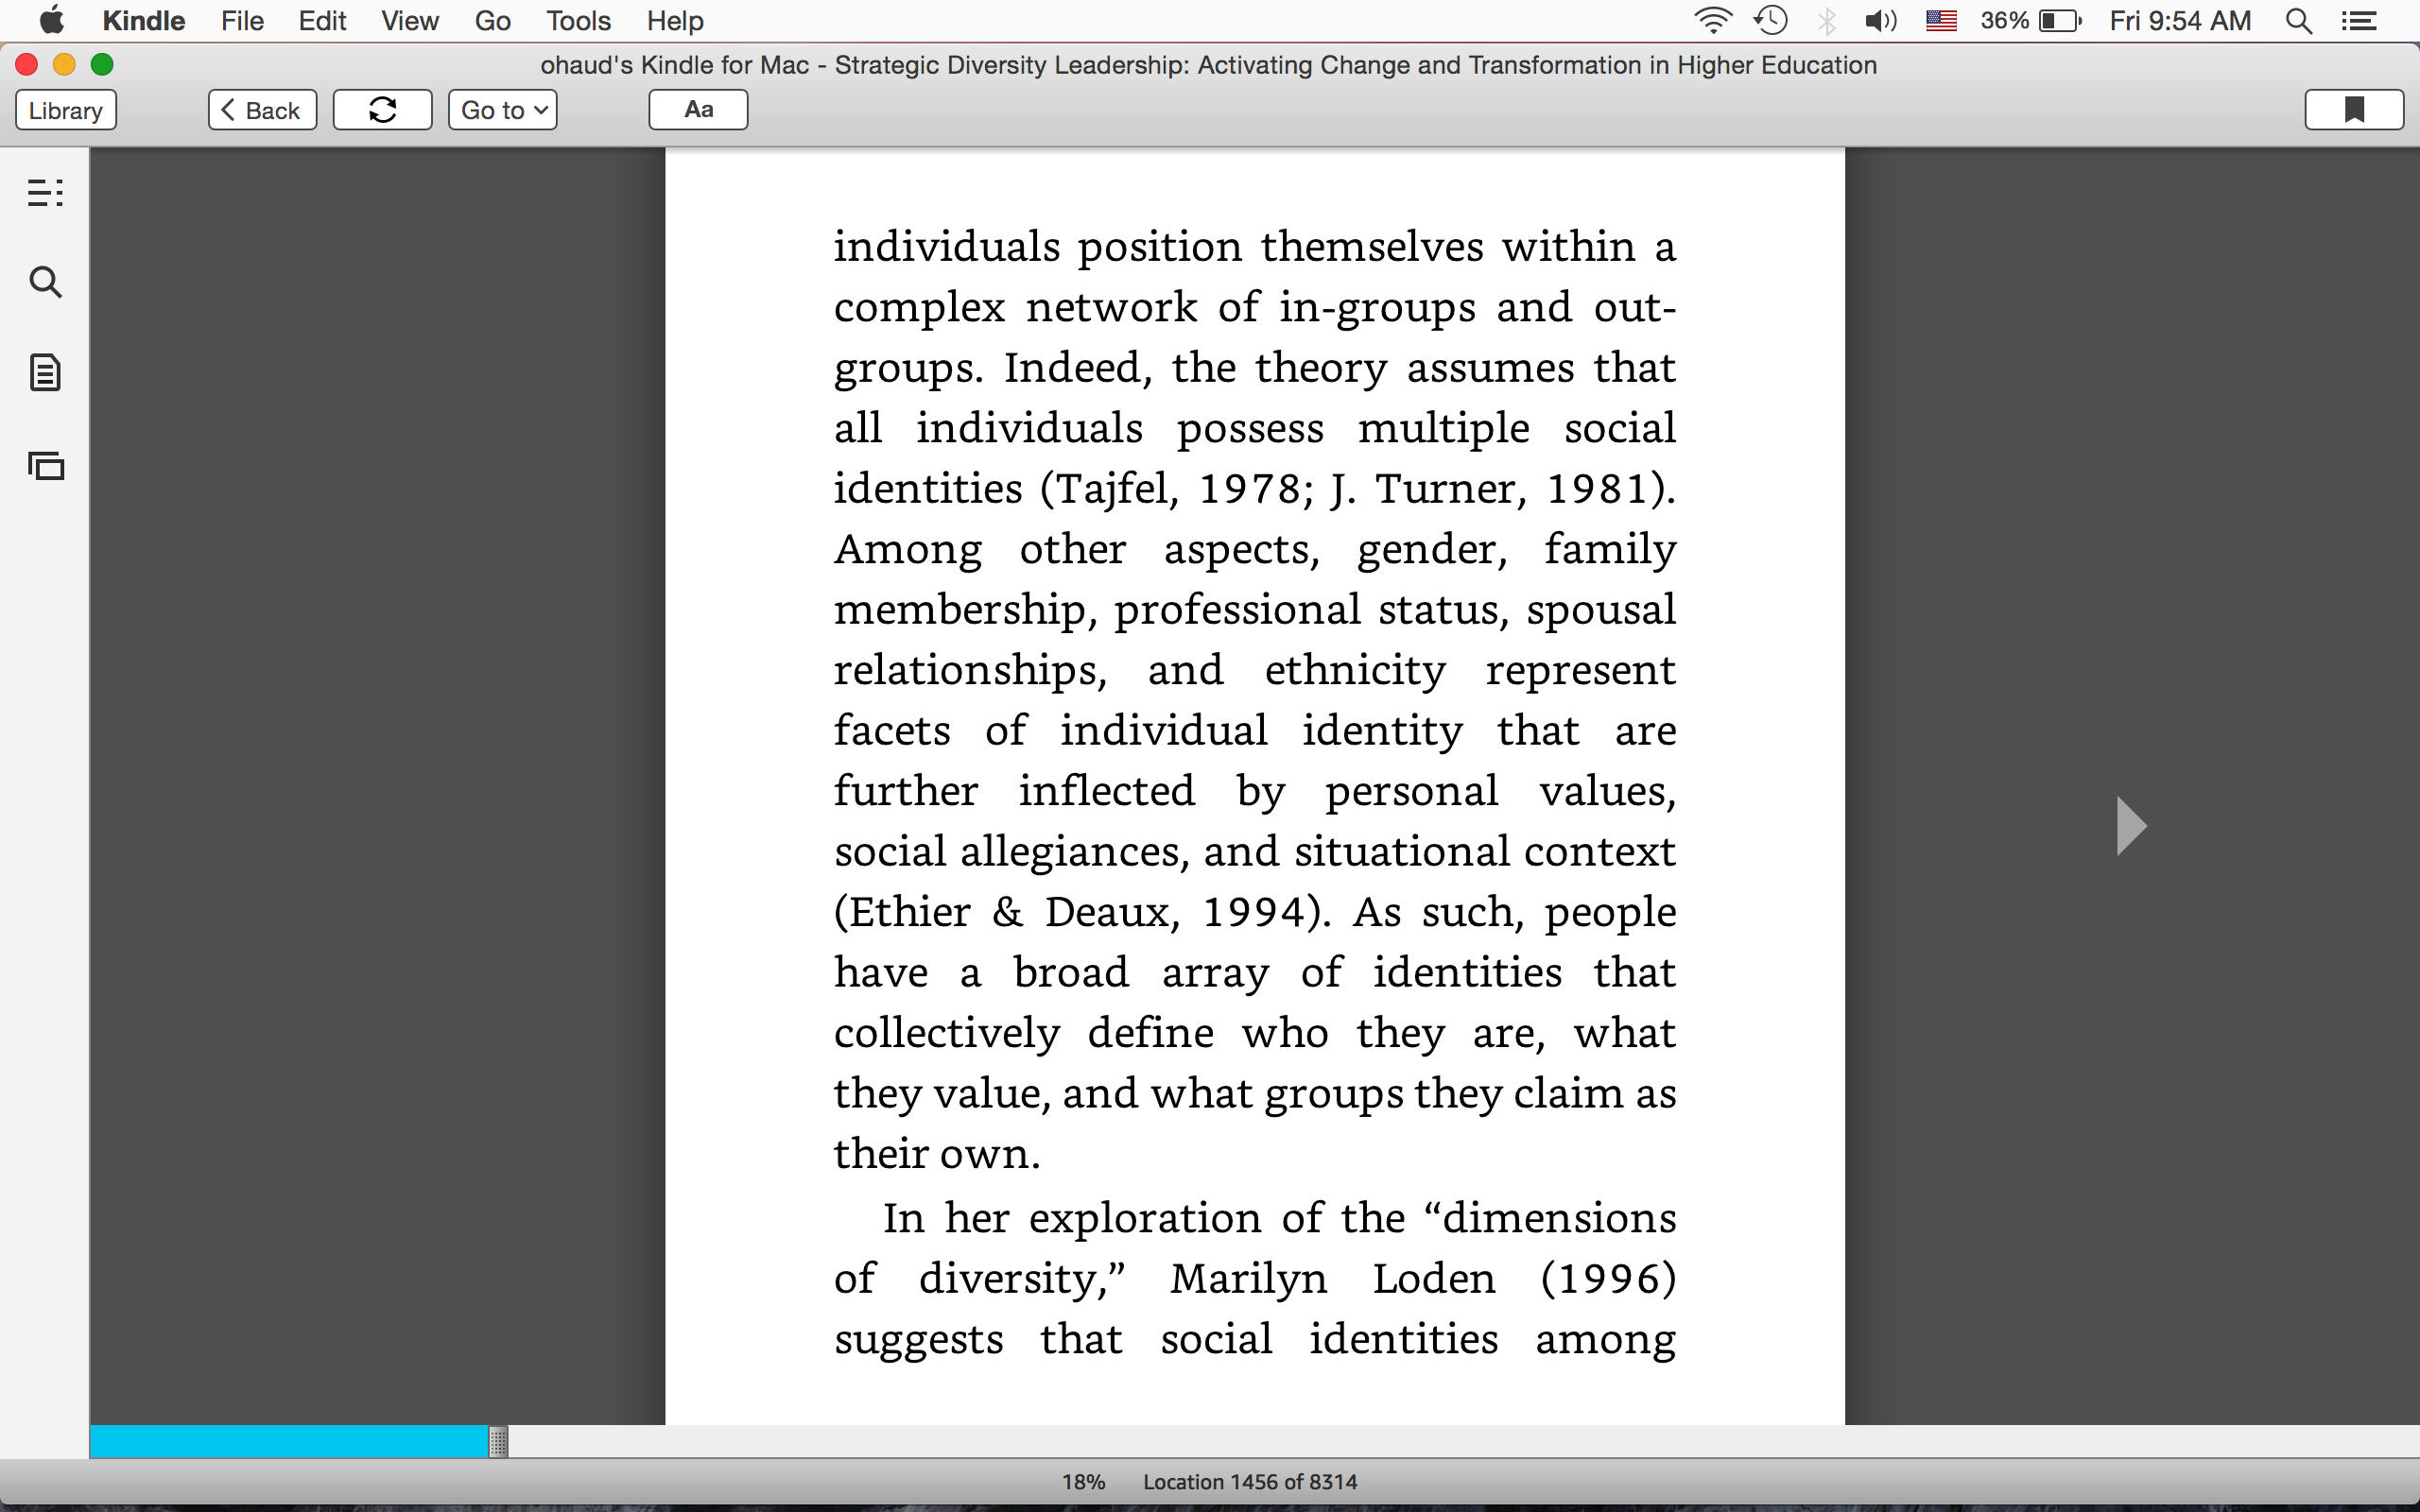Open the Edit menu
Viewport: 2420px width, 1512px height.
322,20
